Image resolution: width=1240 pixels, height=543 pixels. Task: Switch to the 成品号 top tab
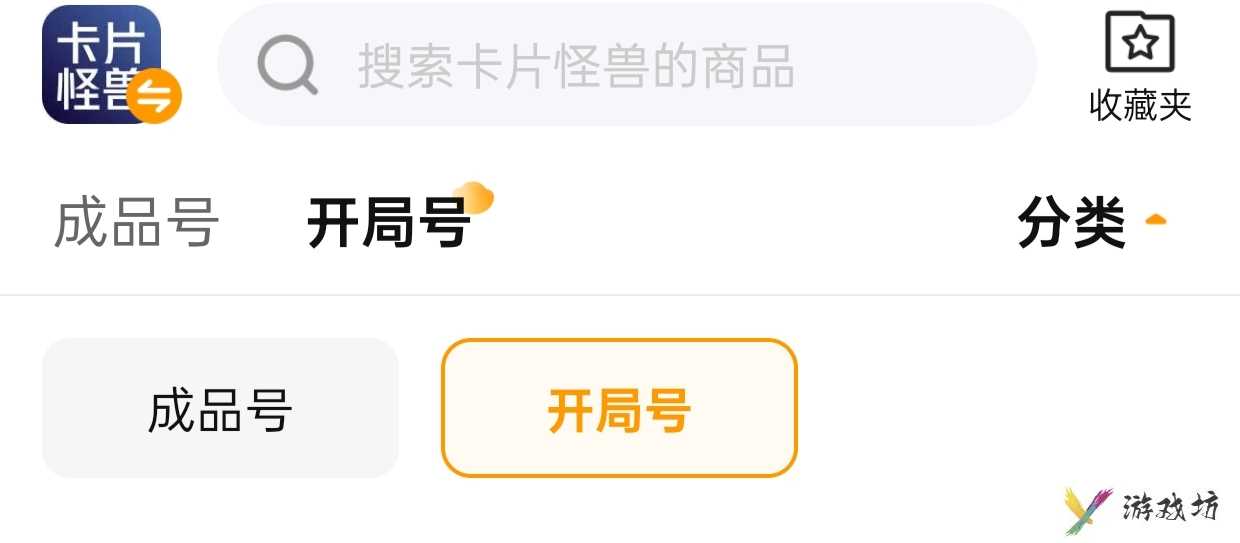tap(136, 222)
